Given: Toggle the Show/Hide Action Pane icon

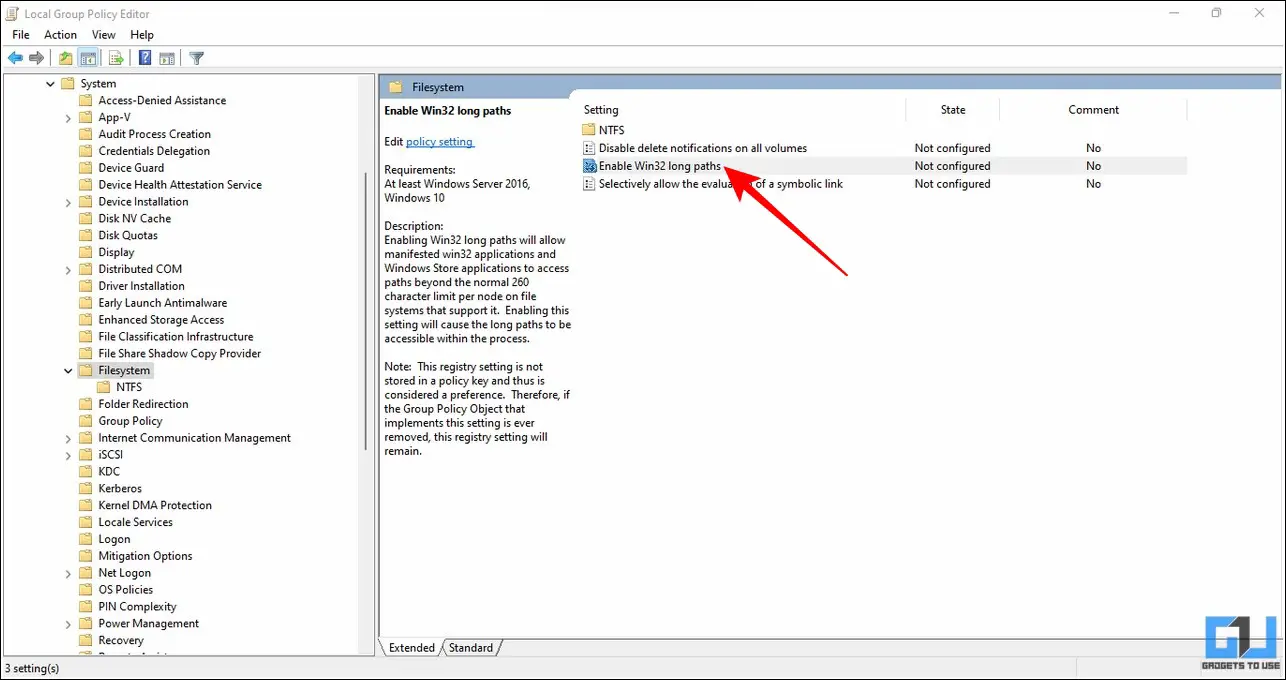Looking at the screenshot, I should pyautogui.click(x=167, y=58).
